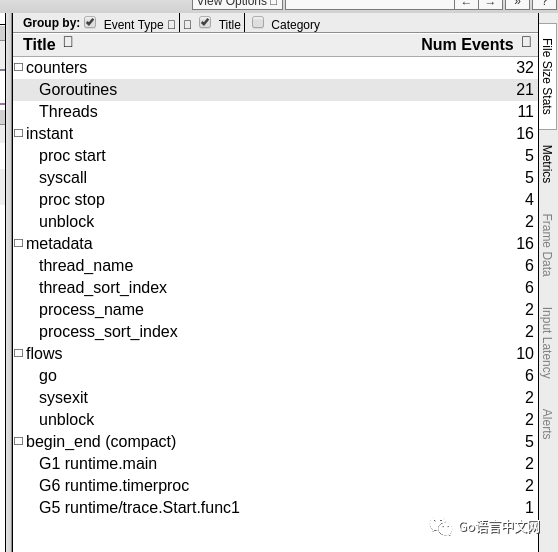Collapse the counters group
This screenshot has height=552, width=558.
[19, 67]
